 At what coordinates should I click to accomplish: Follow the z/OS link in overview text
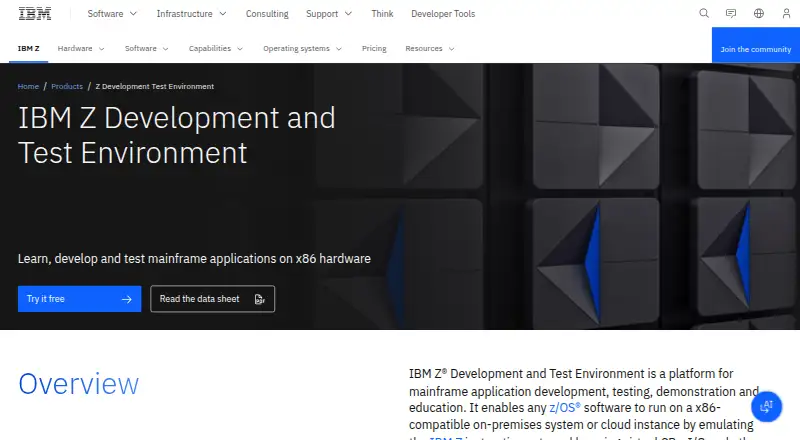coord(564,408)
